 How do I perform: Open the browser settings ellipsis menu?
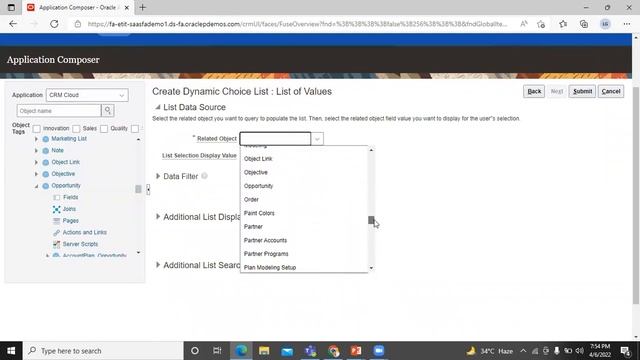coord(627,24)
